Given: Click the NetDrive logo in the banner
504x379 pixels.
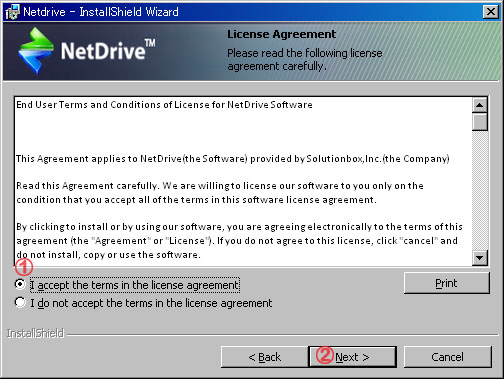Looking at the screenshot, I should click(x=87, y=51).
